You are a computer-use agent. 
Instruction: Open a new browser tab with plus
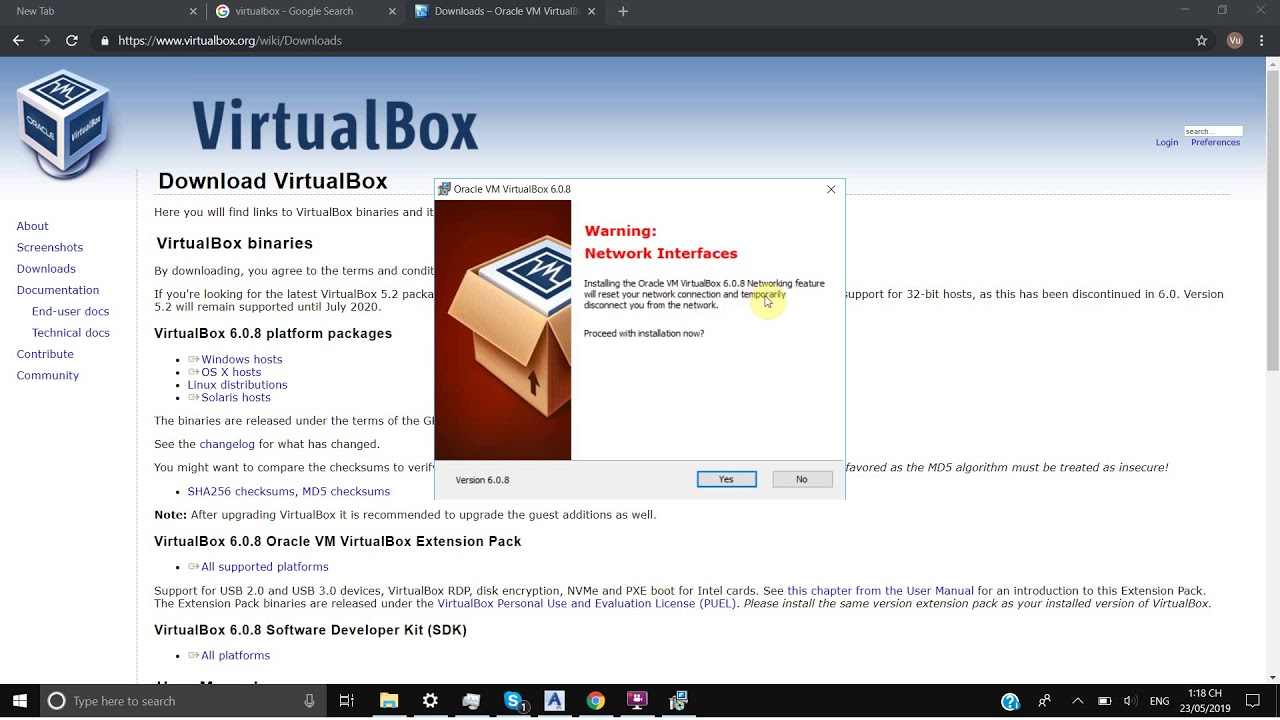pyautogui.click(x=623, y=11)
